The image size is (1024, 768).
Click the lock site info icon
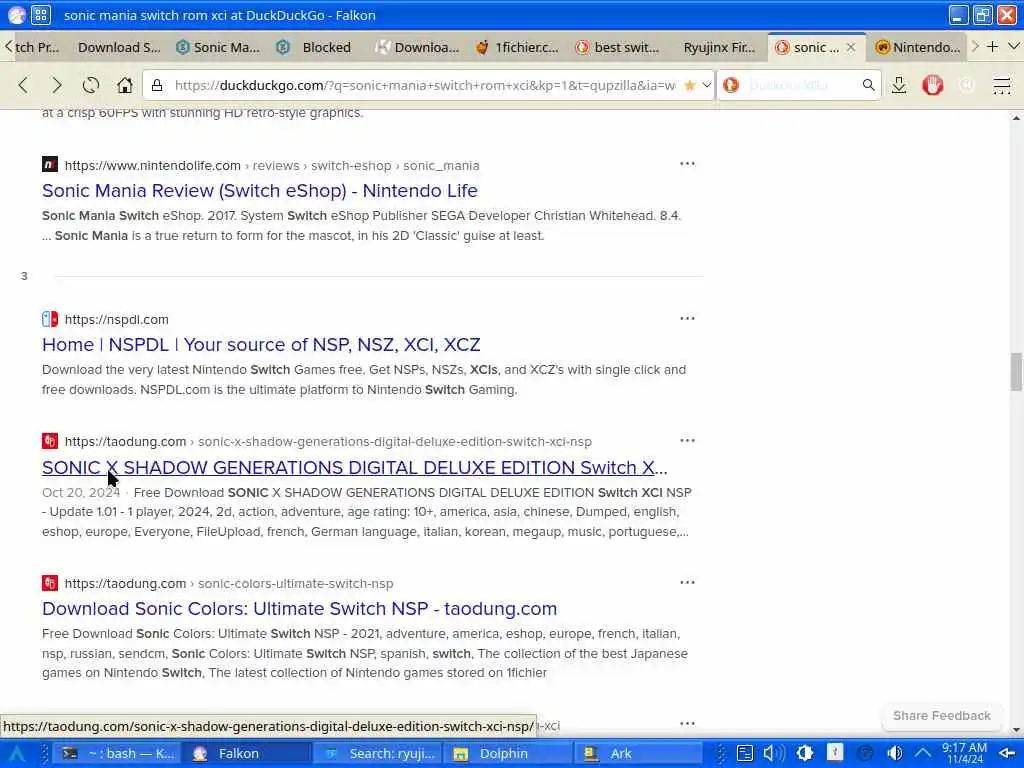tap(157, 85)
